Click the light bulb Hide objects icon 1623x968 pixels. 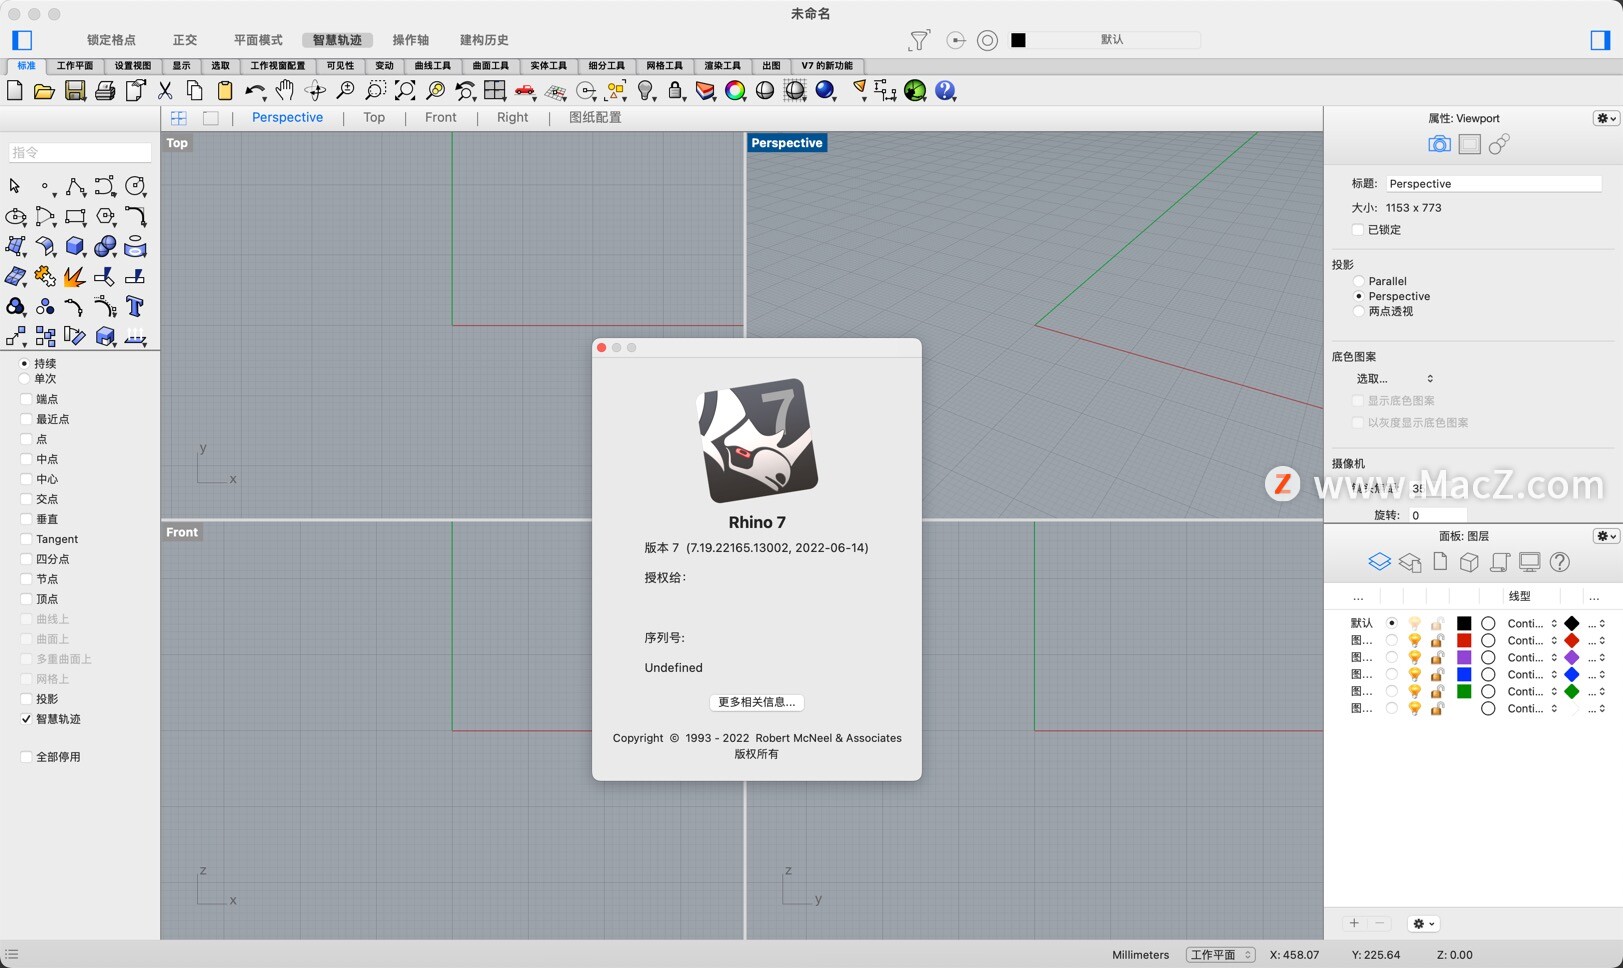646,91
